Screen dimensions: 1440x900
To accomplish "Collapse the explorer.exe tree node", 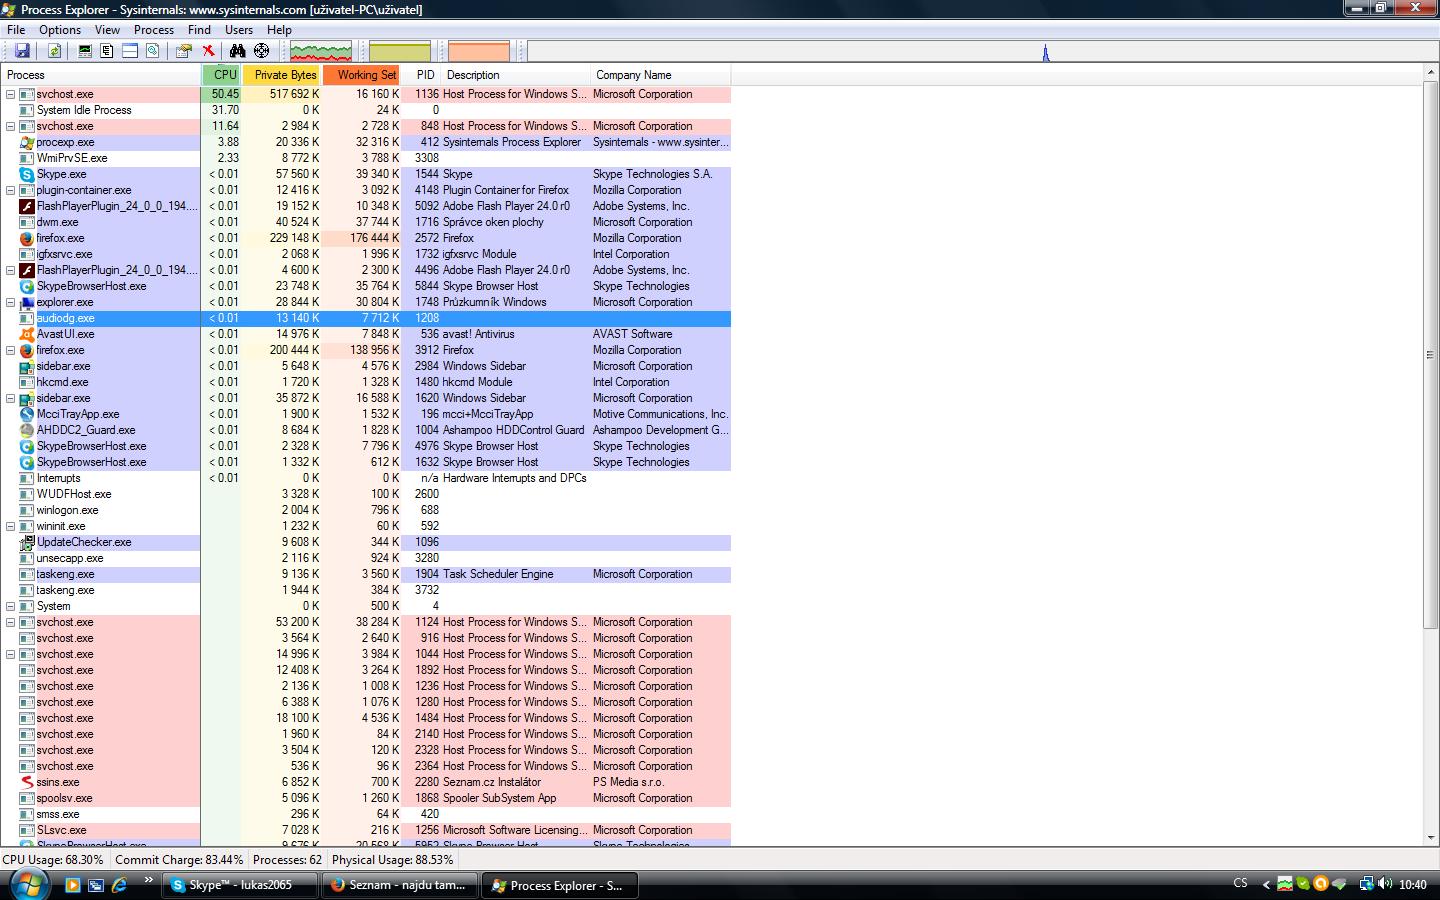I will point(11,302).
